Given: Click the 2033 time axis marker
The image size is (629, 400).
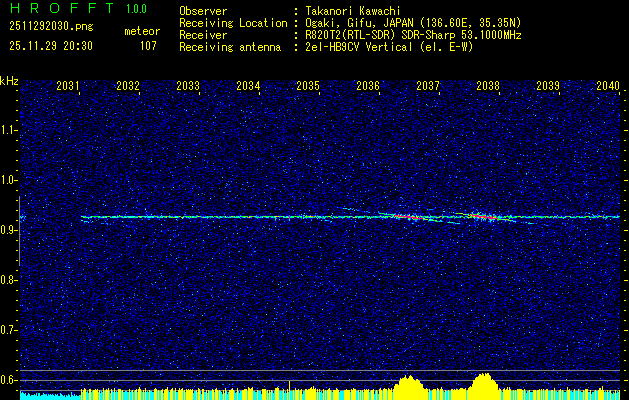Looking at the screenshot, I should 188,86.
